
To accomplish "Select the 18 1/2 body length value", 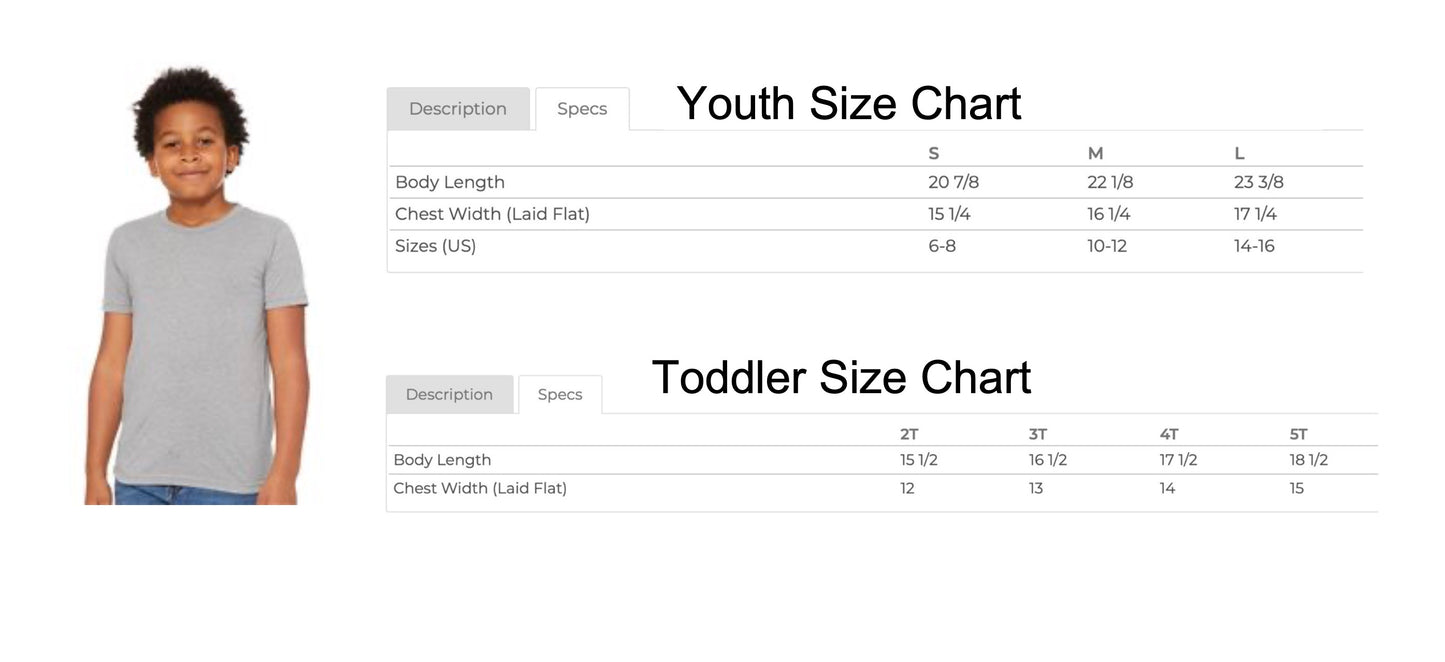I will 1309,460.
